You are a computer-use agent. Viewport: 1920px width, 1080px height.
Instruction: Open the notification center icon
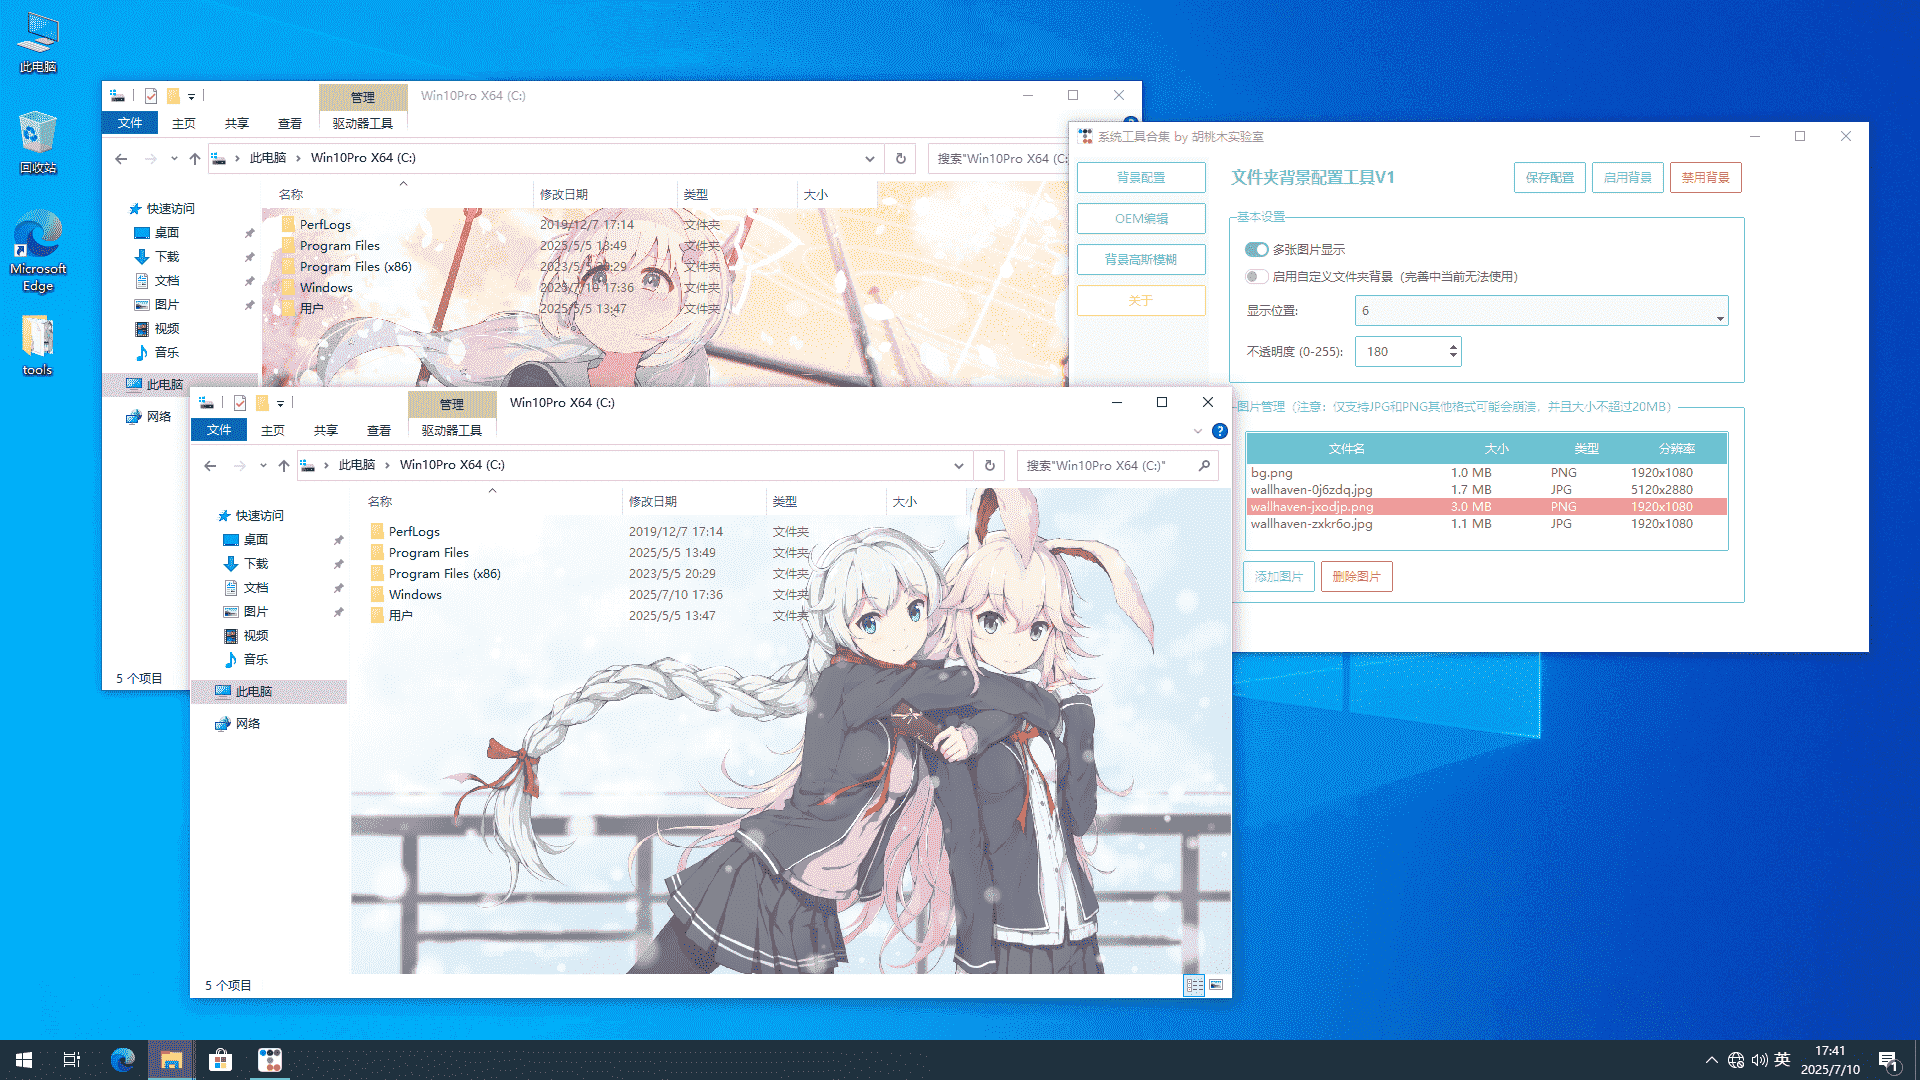point(1888,1061)
